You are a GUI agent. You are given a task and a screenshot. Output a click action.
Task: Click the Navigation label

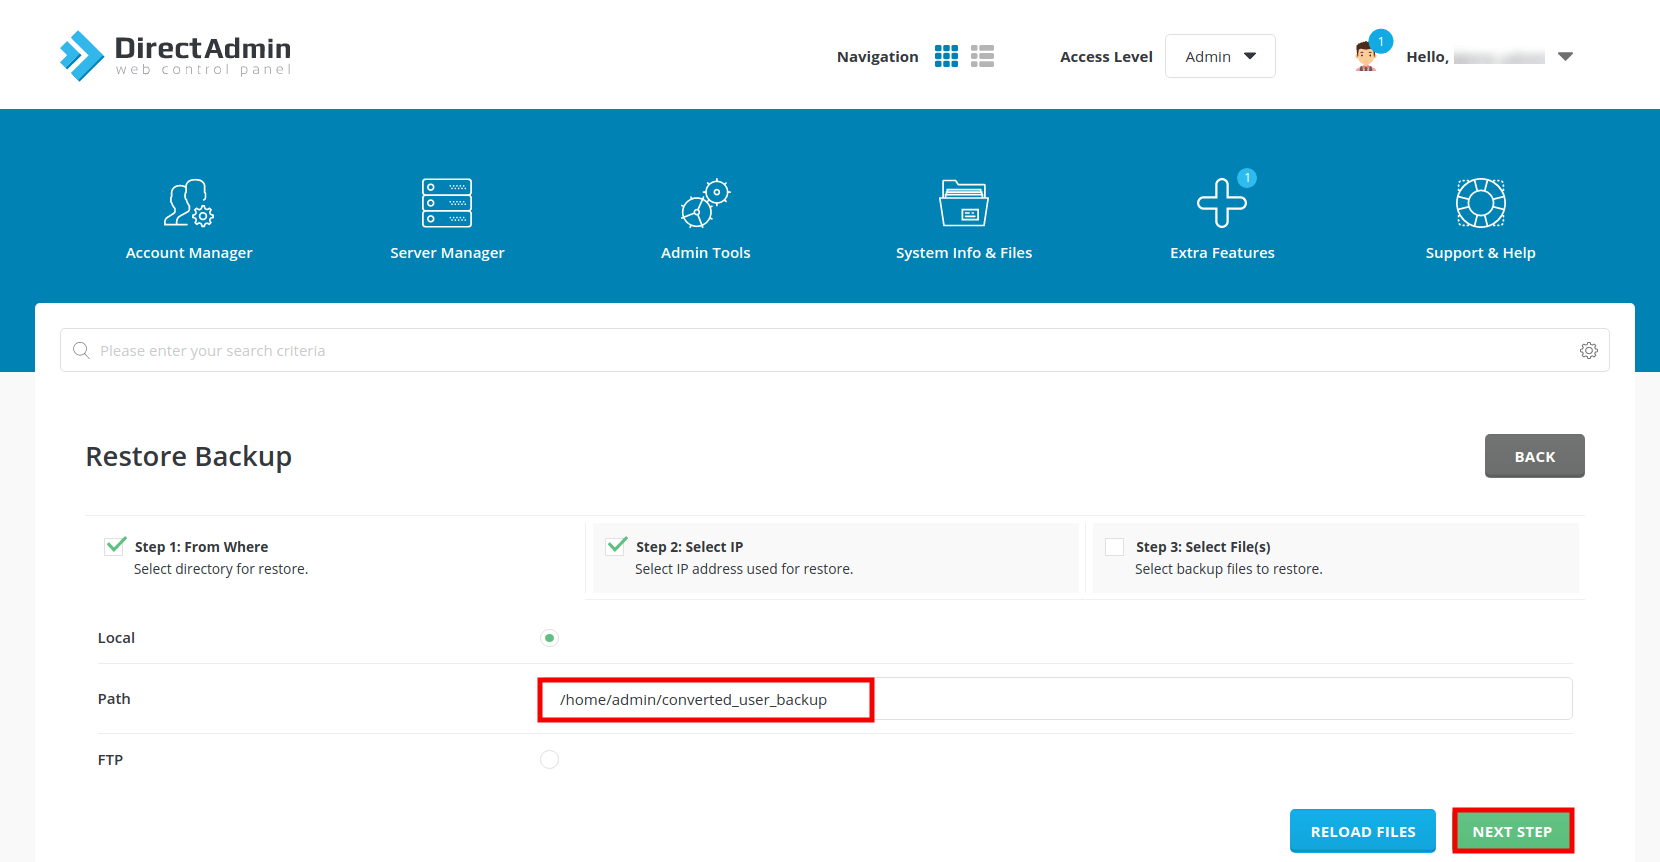pos(877,57)
